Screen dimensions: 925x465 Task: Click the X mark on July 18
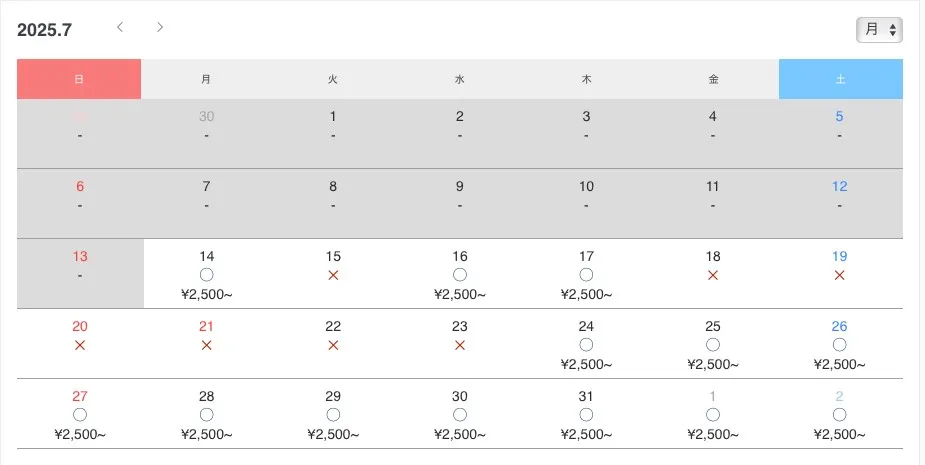713,275
